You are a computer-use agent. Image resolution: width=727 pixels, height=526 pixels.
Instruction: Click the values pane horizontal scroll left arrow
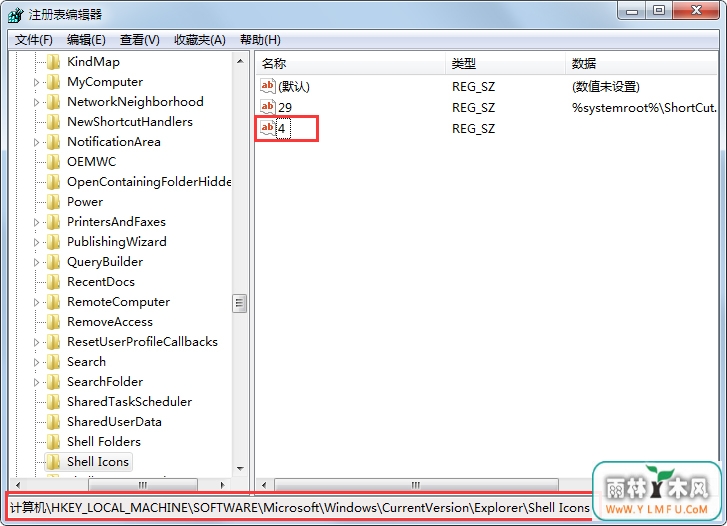click(264, 485)
